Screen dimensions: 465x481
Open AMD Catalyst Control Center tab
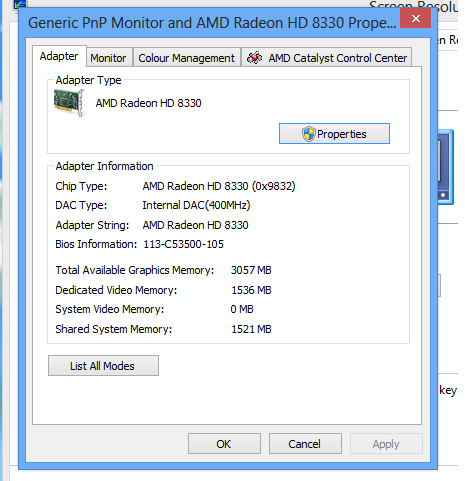(327, 58)
